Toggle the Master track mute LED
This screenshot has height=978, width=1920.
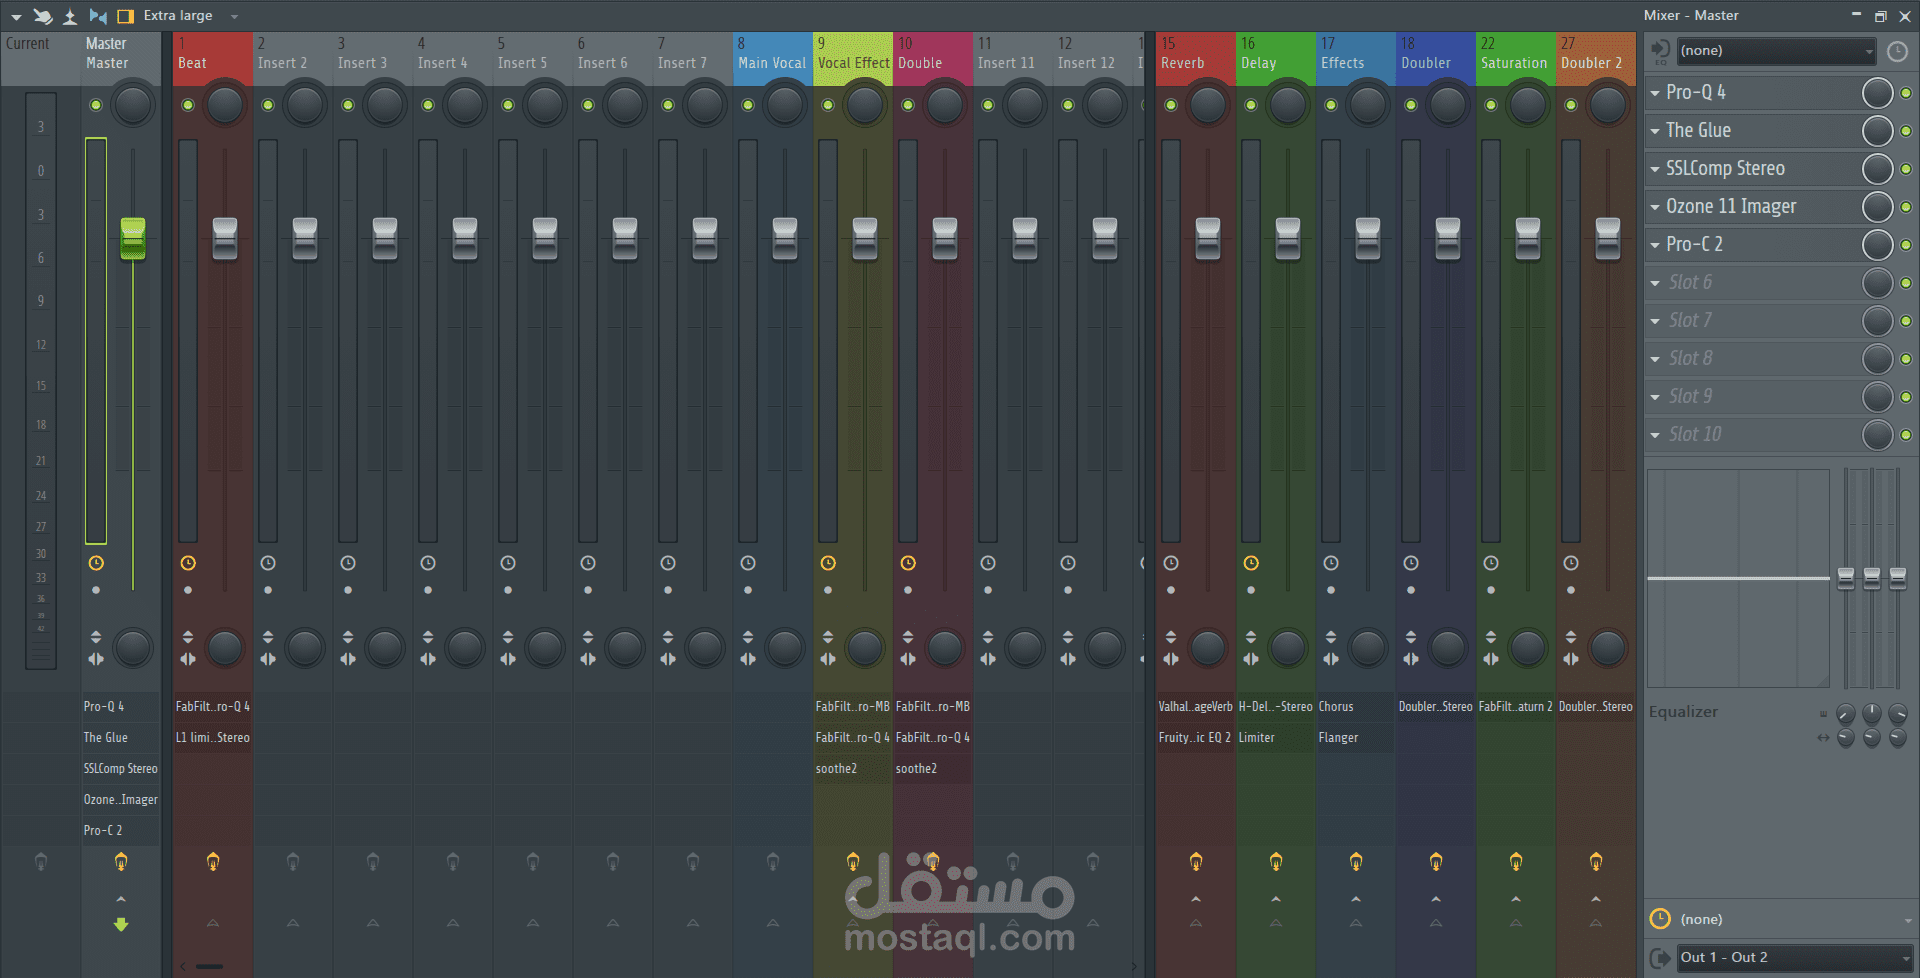(x=96, y=105)
